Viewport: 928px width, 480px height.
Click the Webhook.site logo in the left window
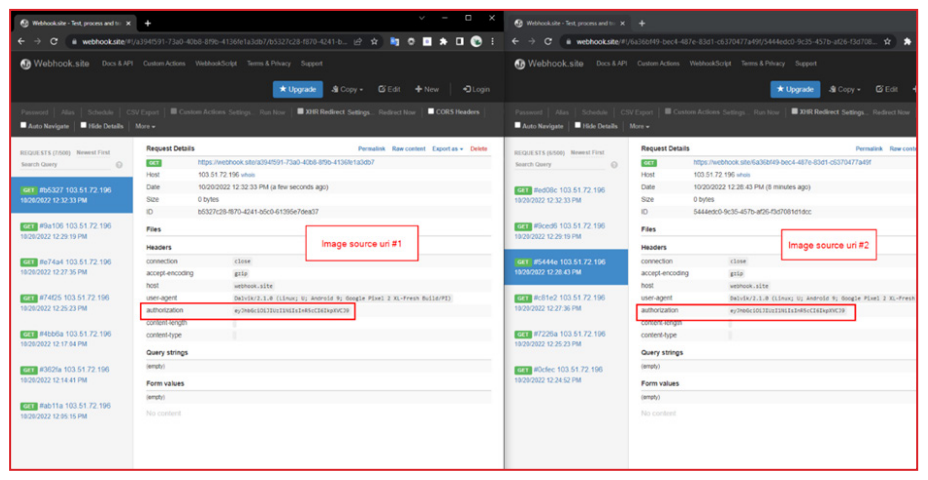click(x=54, y=64)
